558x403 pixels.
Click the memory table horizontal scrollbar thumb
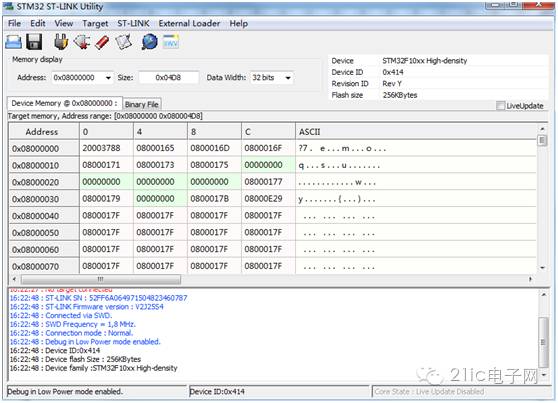coord(101,279)
